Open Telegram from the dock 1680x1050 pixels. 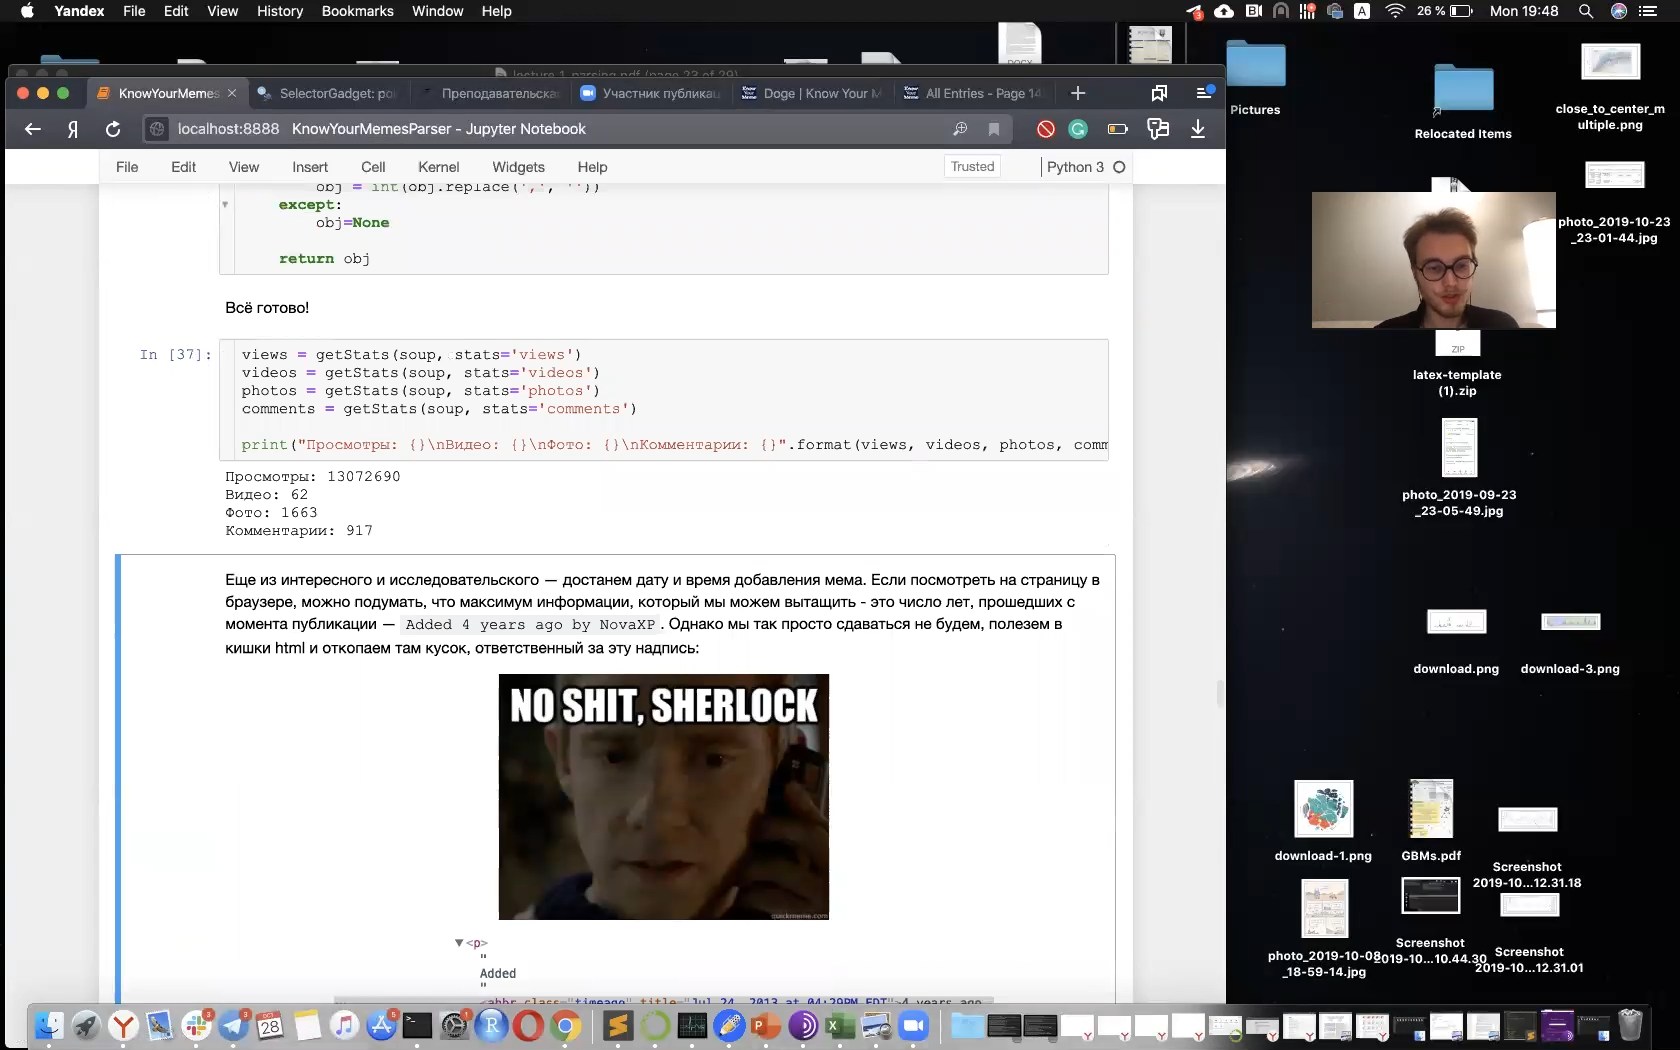point(234,1025)
